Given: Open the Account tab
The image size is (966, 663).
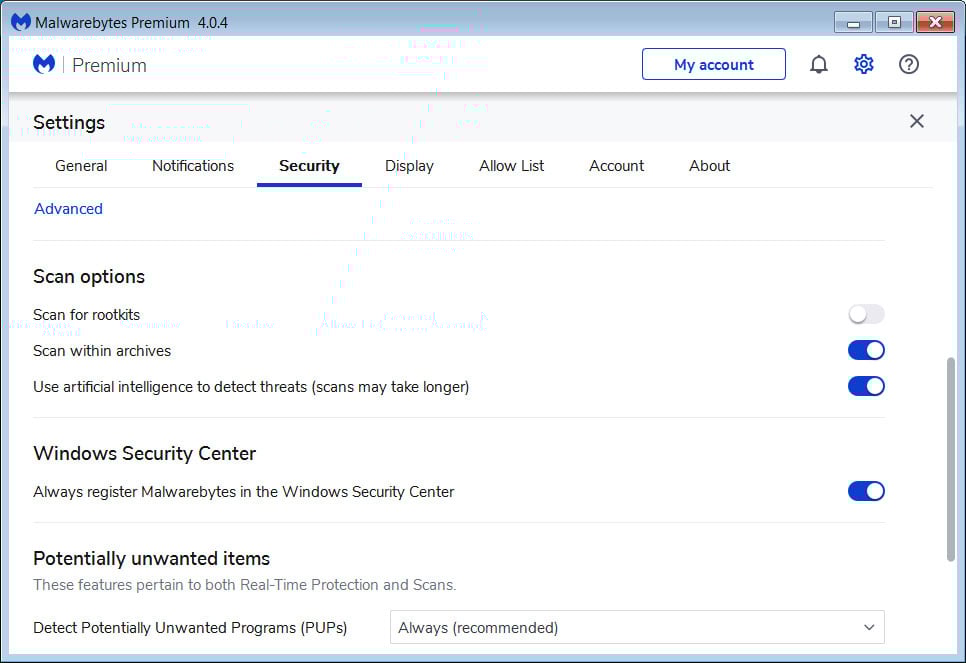Looking at the screenshot, I should [x=616, y=166].
